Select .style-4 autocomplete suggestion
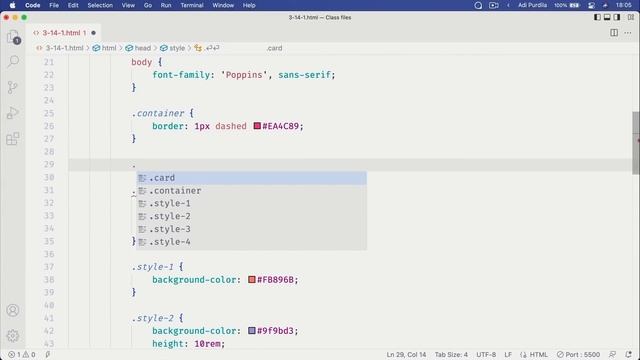 pyautogui.click(x=251, y=242)
